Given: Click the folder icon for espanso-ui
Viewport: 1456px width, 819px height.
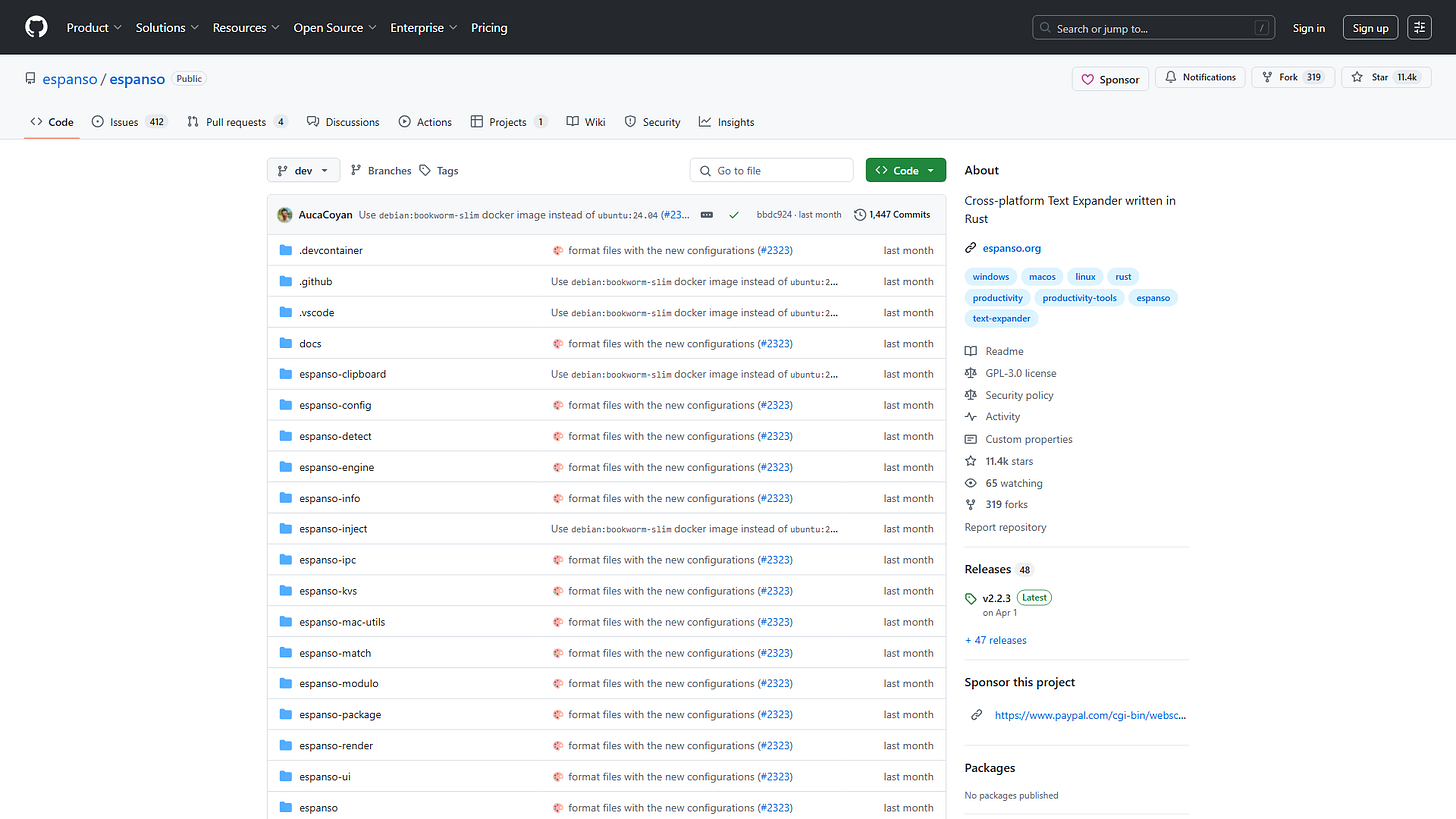Looking at the screenshot, I should 286,777.
